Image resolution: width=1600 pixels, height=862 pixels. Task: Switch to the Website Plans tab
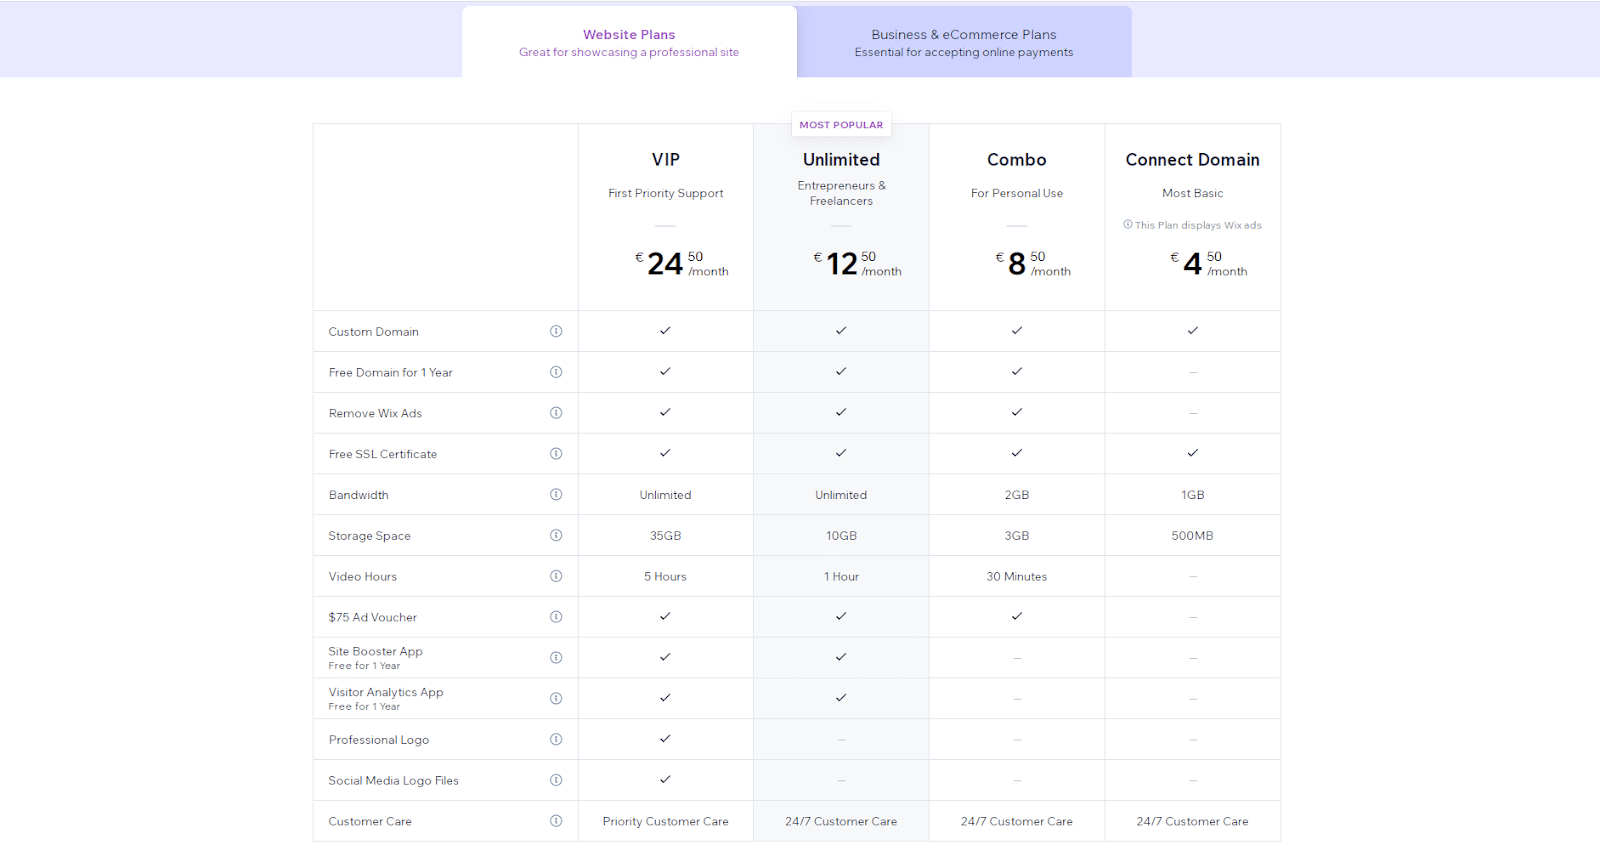tap(629, 42)
